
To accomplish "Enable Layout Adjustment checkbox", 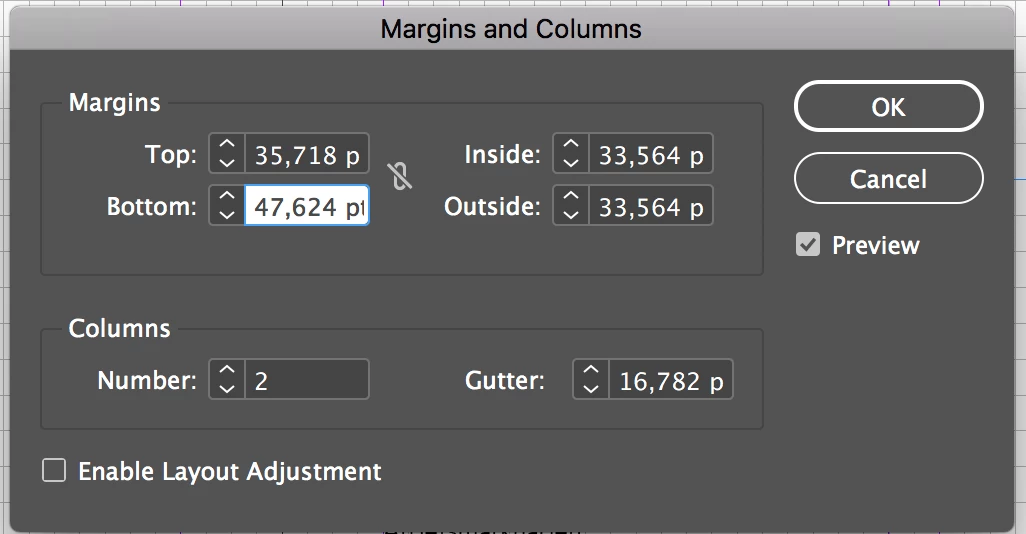I will pyautogui.click(x=54, y=471).
